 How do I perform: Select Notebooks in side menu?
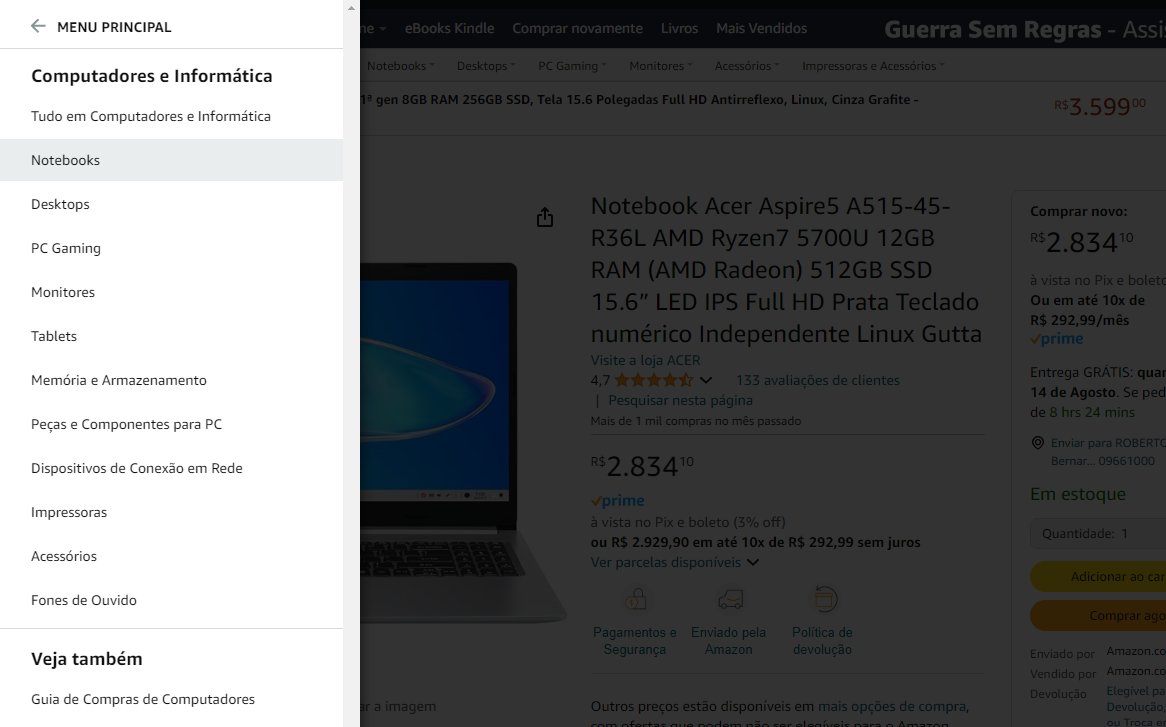coord(172,160)
